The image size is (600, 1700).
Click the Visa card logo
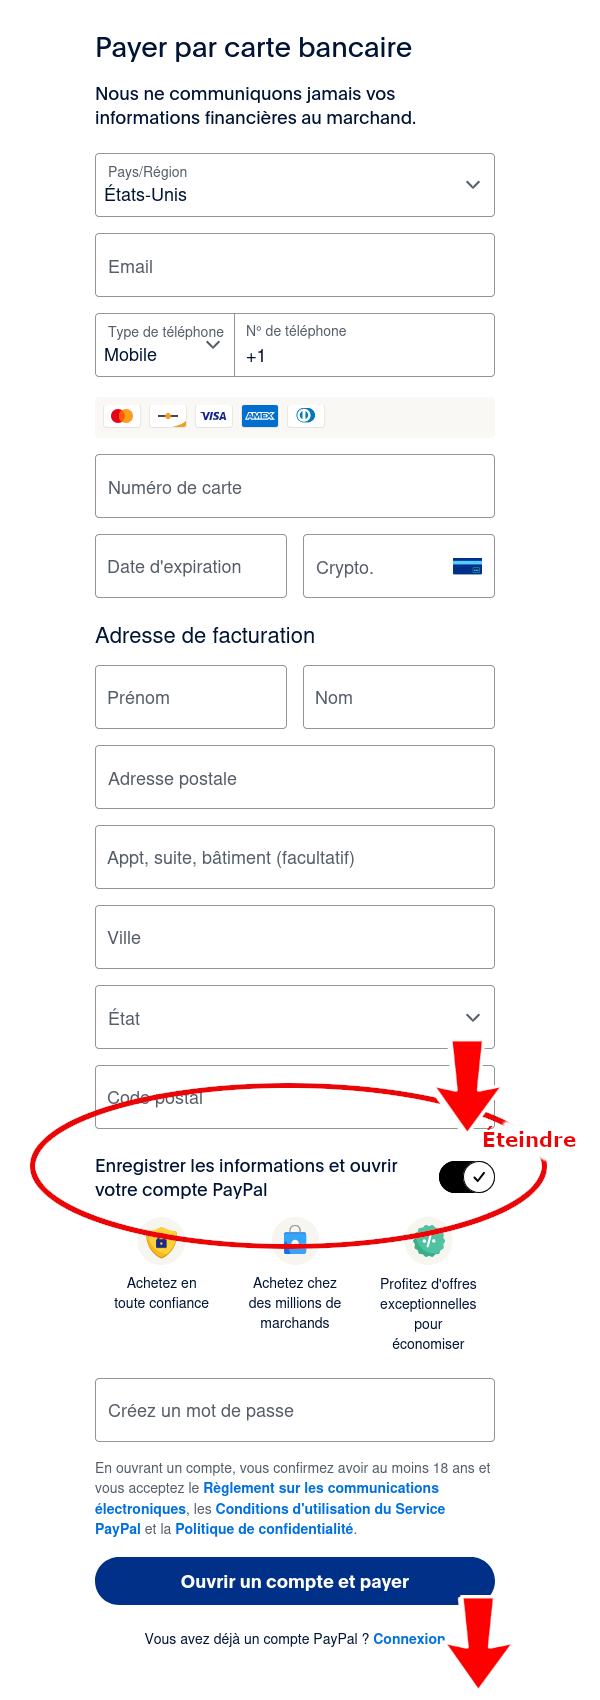click(x=214, y=416)
